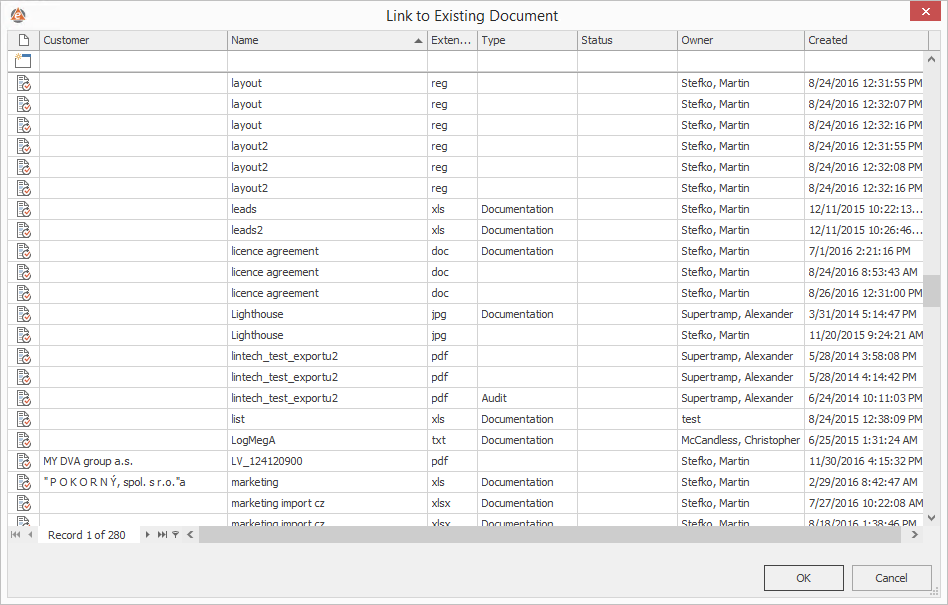Select the 'MY DVA group a.s.' customer cell
Screen dimensions: 948x605
(133, 461)
